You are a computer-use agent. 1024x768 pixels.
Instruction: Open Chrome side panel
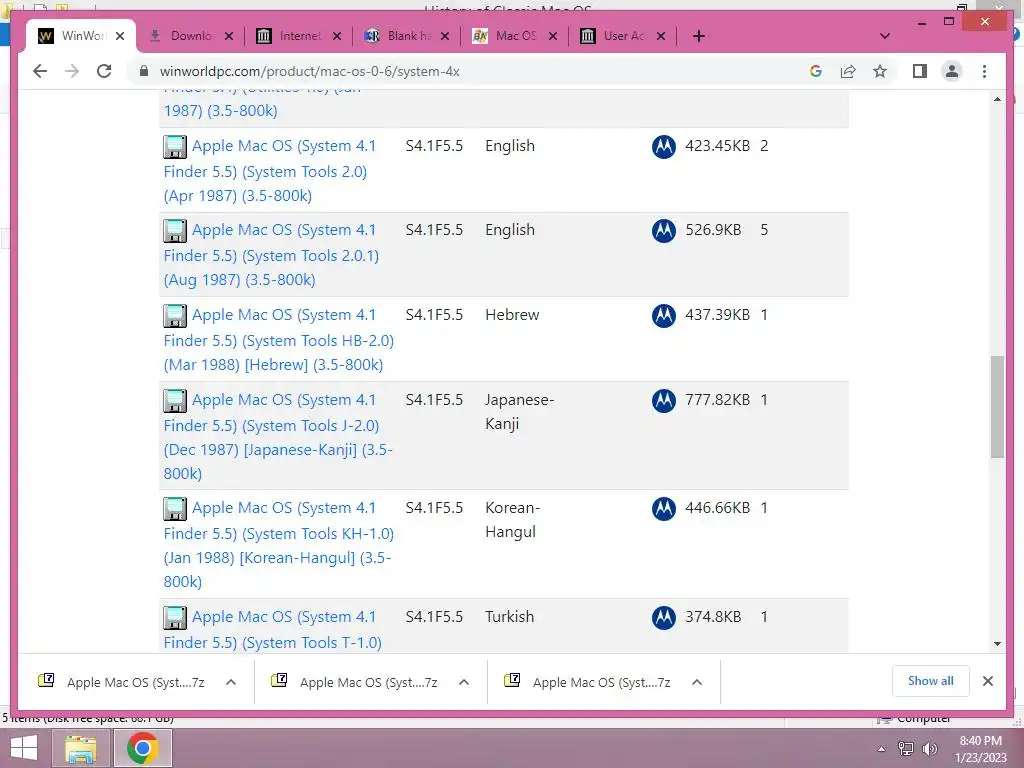[x=920, y=71]
